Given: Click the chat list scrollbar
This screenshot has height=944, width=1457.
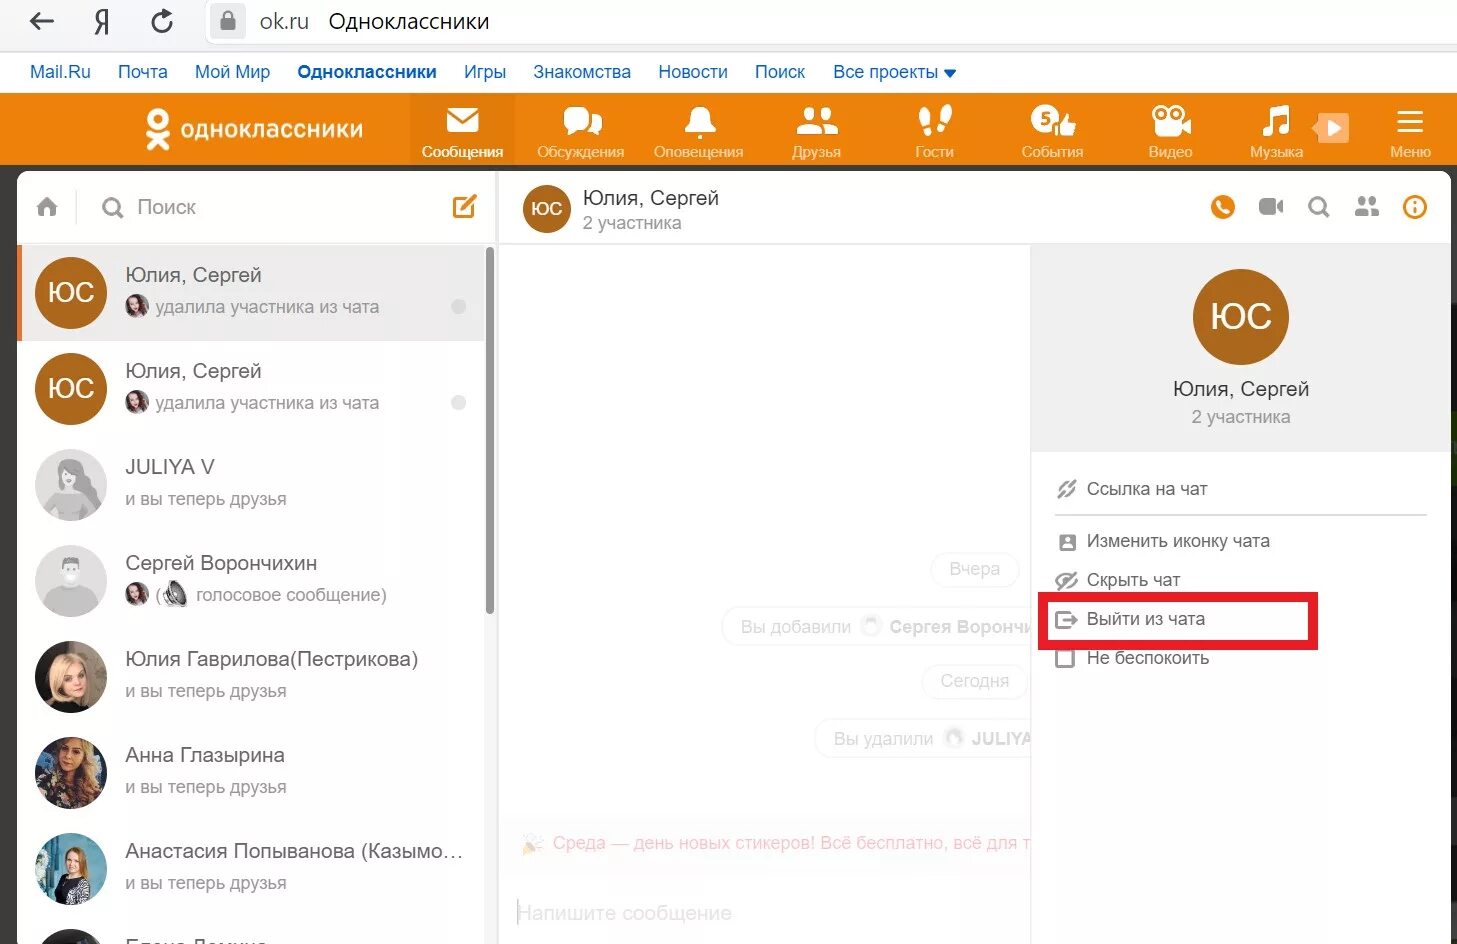Looking at the screenshot, I should (x=490, y=430).
